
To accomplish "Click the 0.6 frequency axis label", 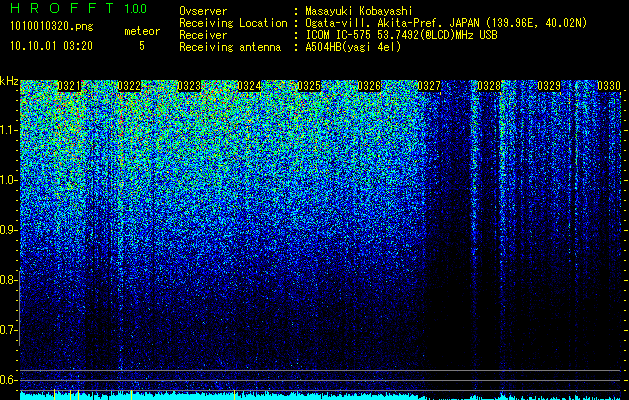I will click(x=9, y=380).
